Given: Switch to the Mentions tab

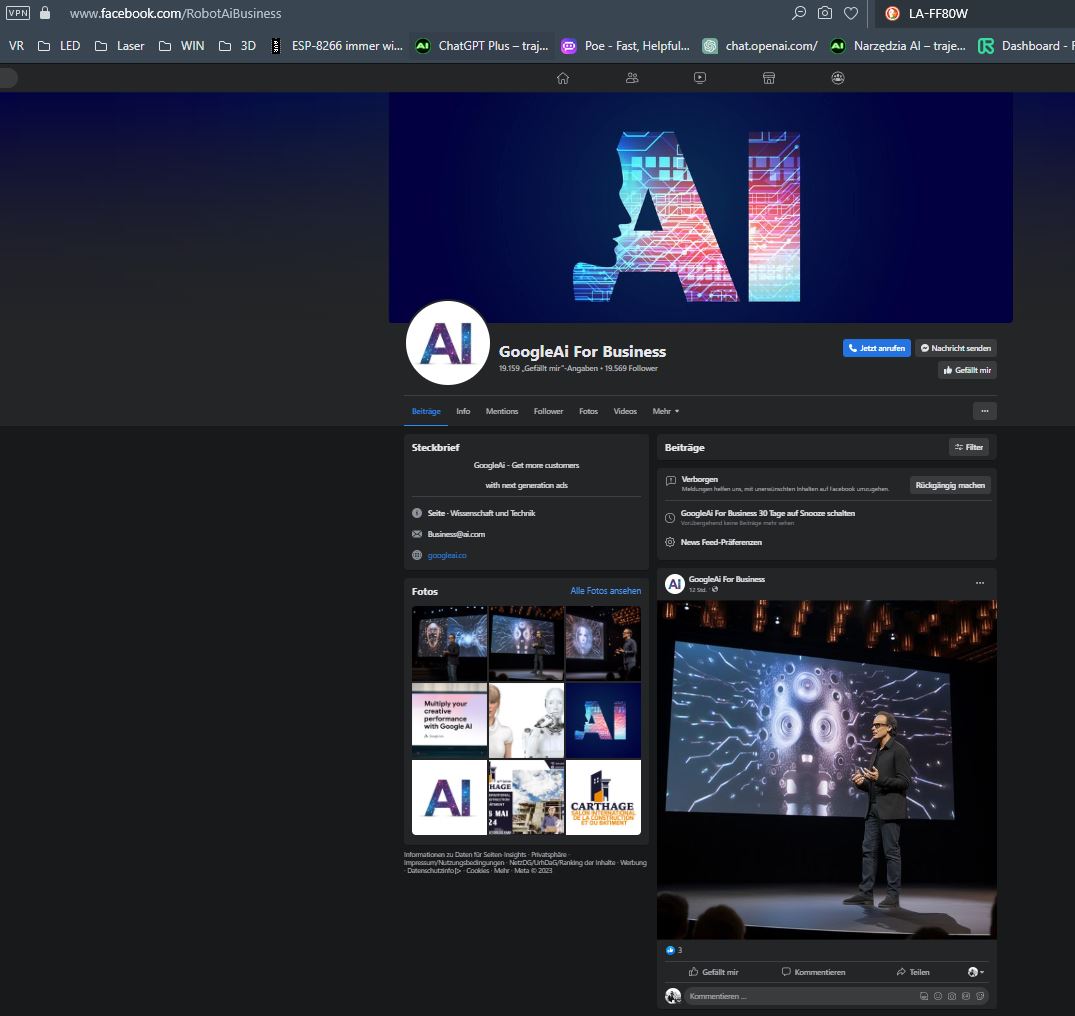Looking at the screenshot, I should pos(502,411).
